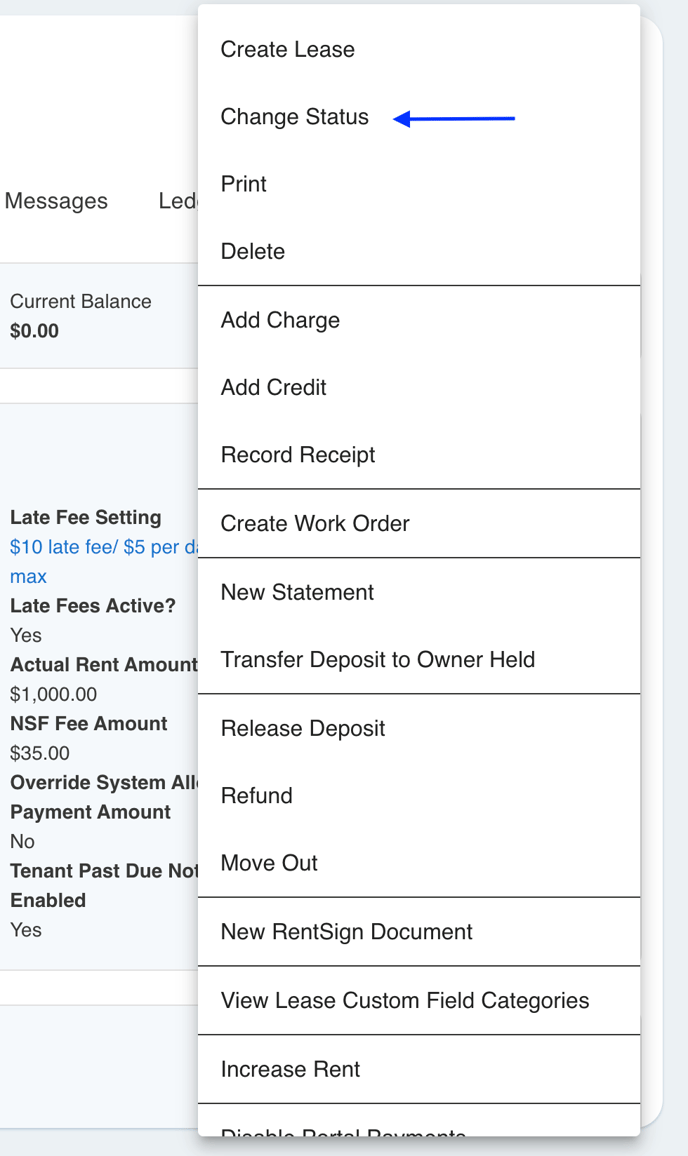688x1156 pixels.
Task: Choose View Lease Custom Field Categories
Action: 405,1001
